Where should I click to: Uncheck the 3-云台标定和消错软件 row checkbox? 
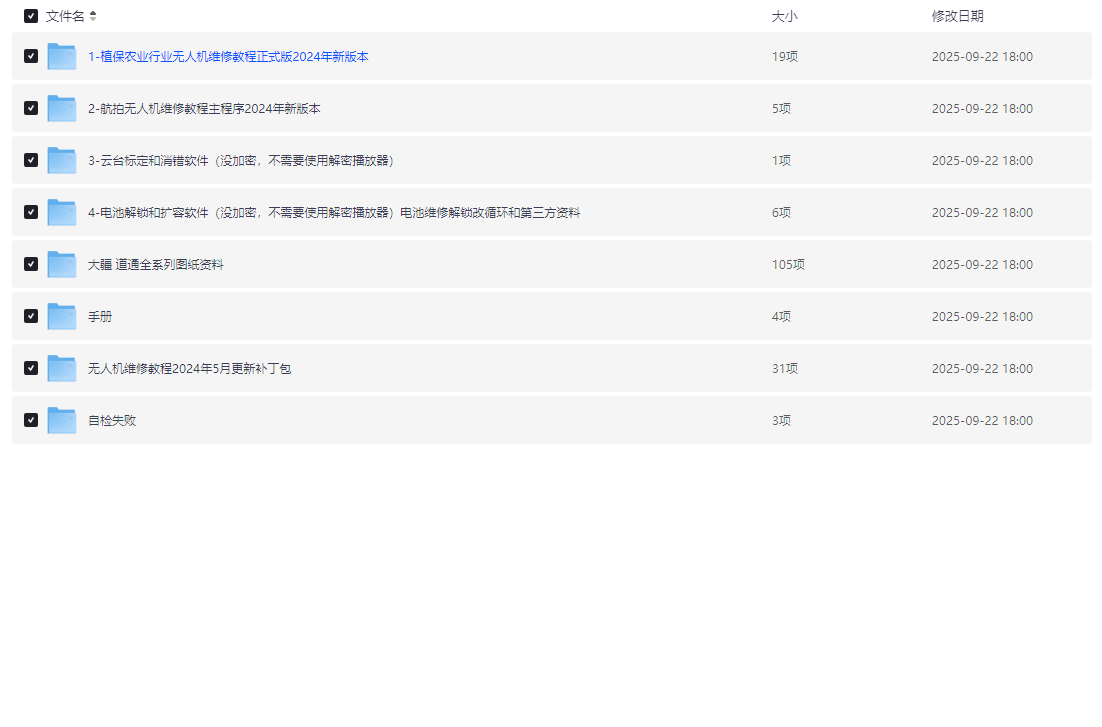[31, 160]
